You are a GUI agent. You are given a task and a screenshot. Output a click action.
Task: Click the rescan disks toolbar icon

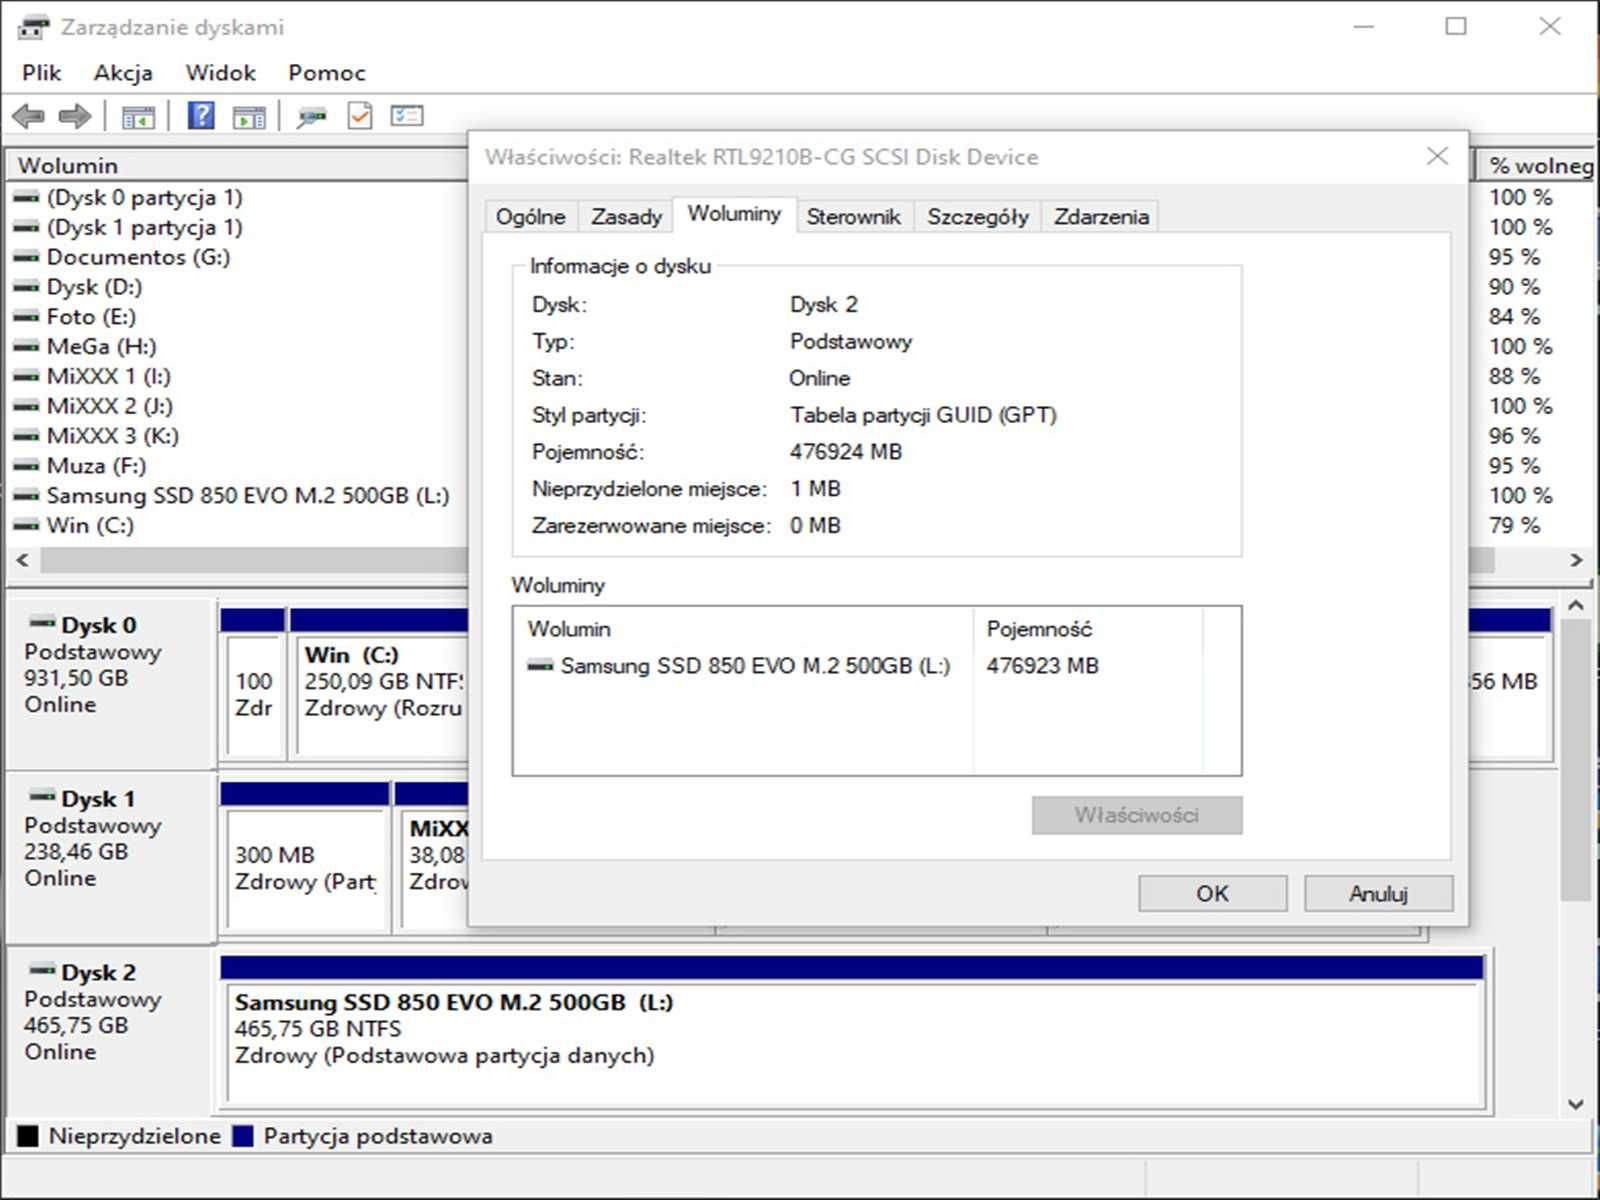coord(312,118)
